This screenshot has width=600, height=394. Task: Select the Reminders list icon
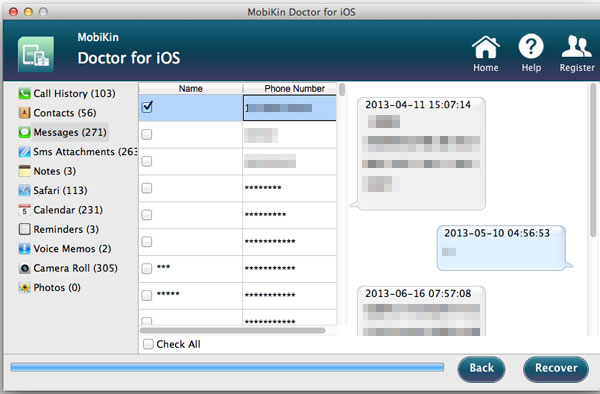pos(24,229)
